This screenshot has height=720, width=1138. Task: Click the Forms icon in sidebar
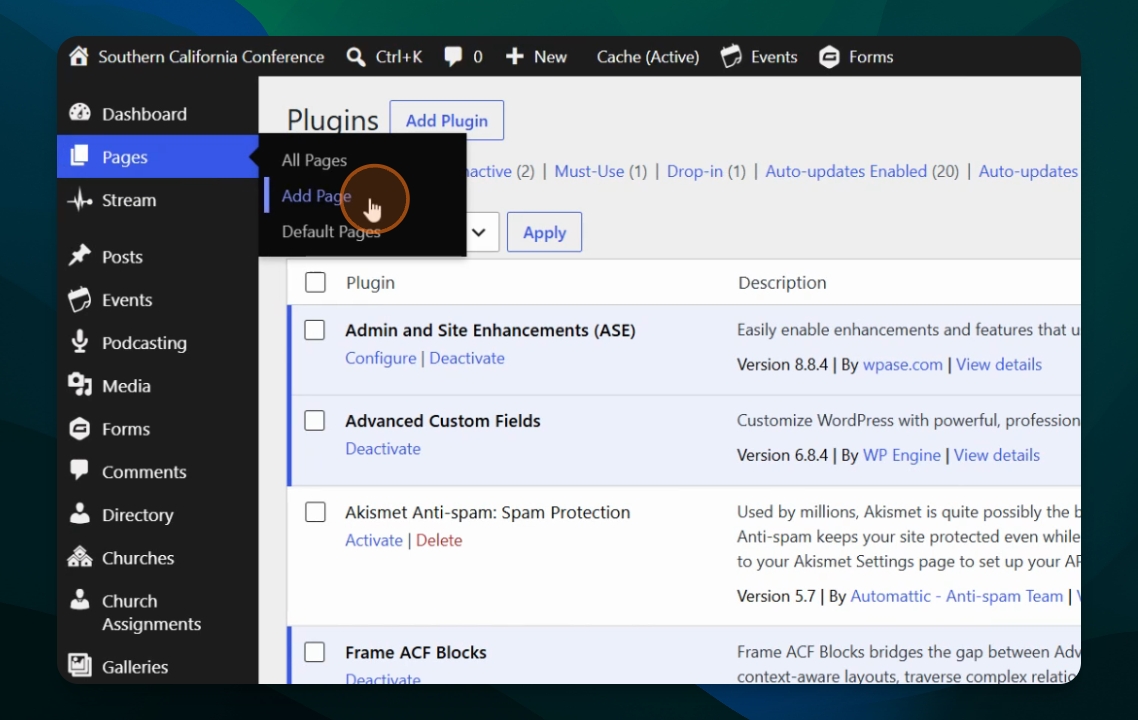click(x=80, y=428)
